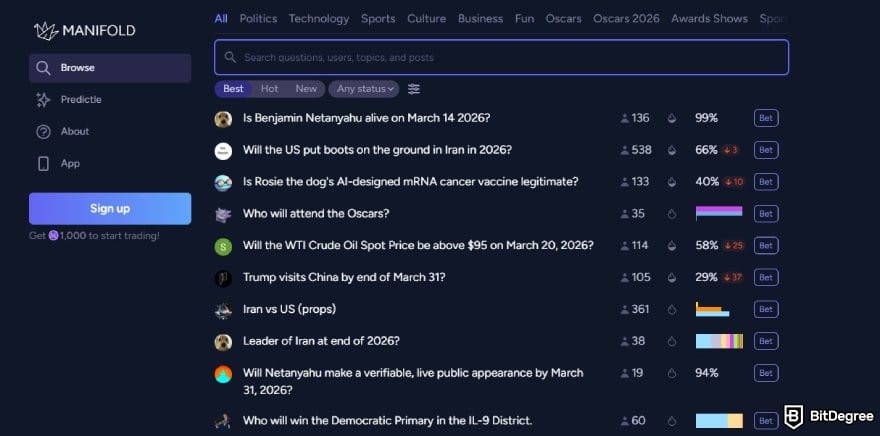Image resolution: width=880 pixels, height=436 pixels.
Task: Switch to the Oscars topic tab
Action: (x=563, y=19)
